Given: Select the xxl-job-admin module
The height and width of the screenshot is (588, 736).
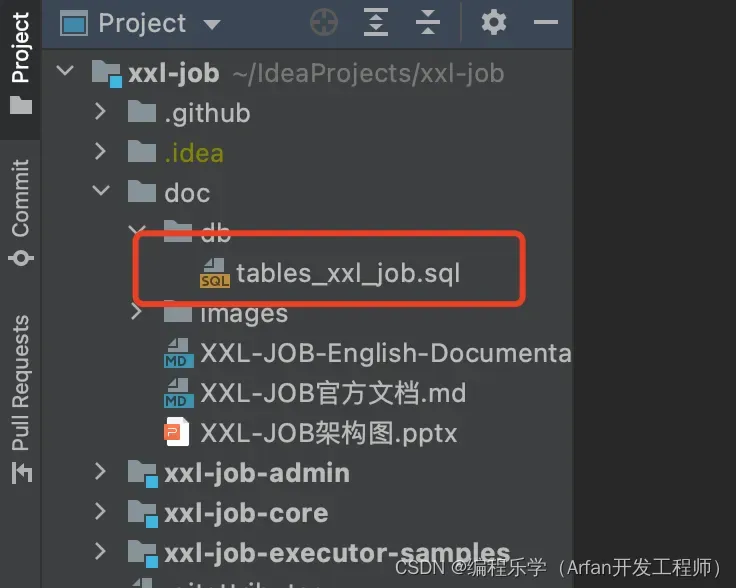Looking at the screenshot, I should [257, 473].
